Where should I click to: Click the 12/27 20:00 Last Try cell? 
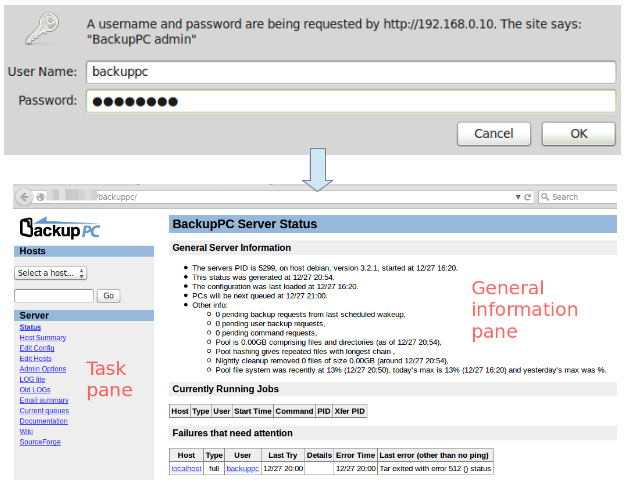coord(283,469)
